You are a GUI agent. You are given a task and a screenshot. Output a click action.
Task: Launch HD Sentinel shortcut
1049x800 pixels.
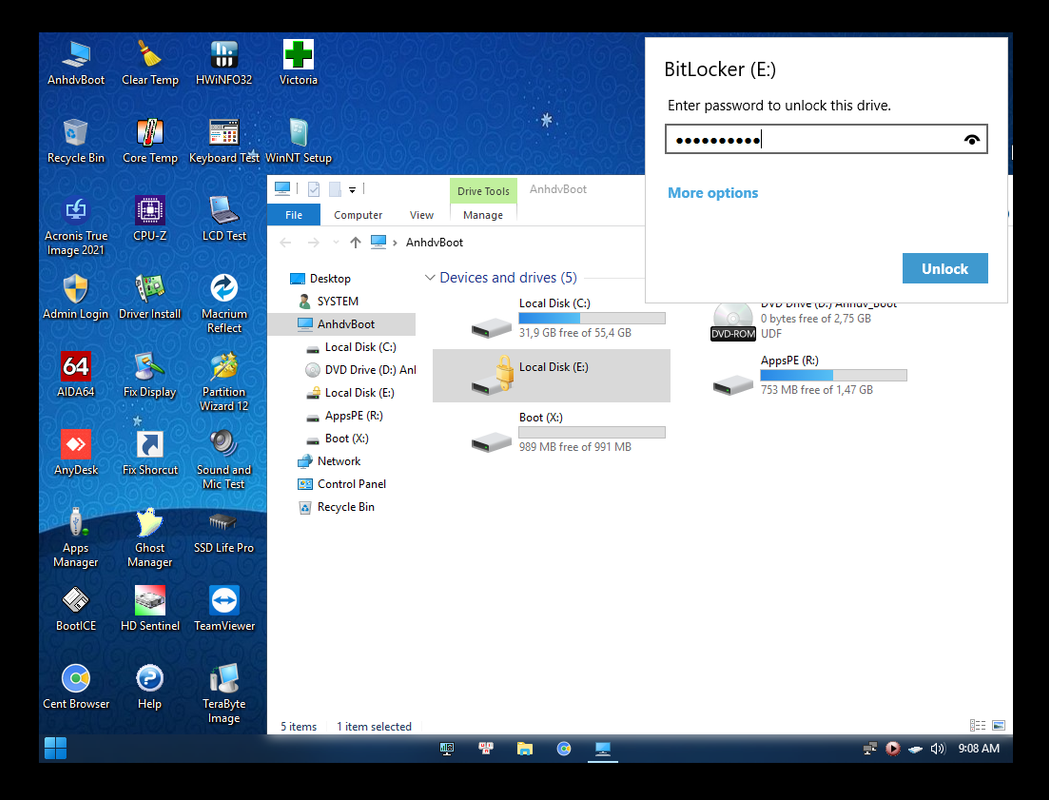150,609
